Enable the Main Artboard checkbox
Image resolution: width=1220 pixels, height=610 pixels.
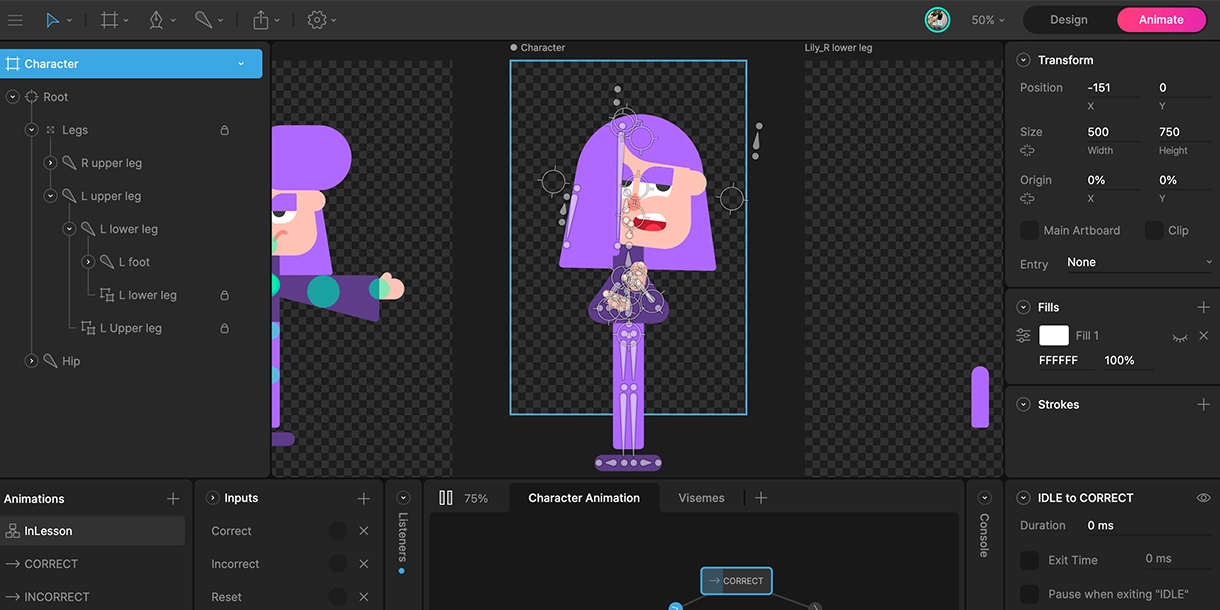coord(1029,230)
